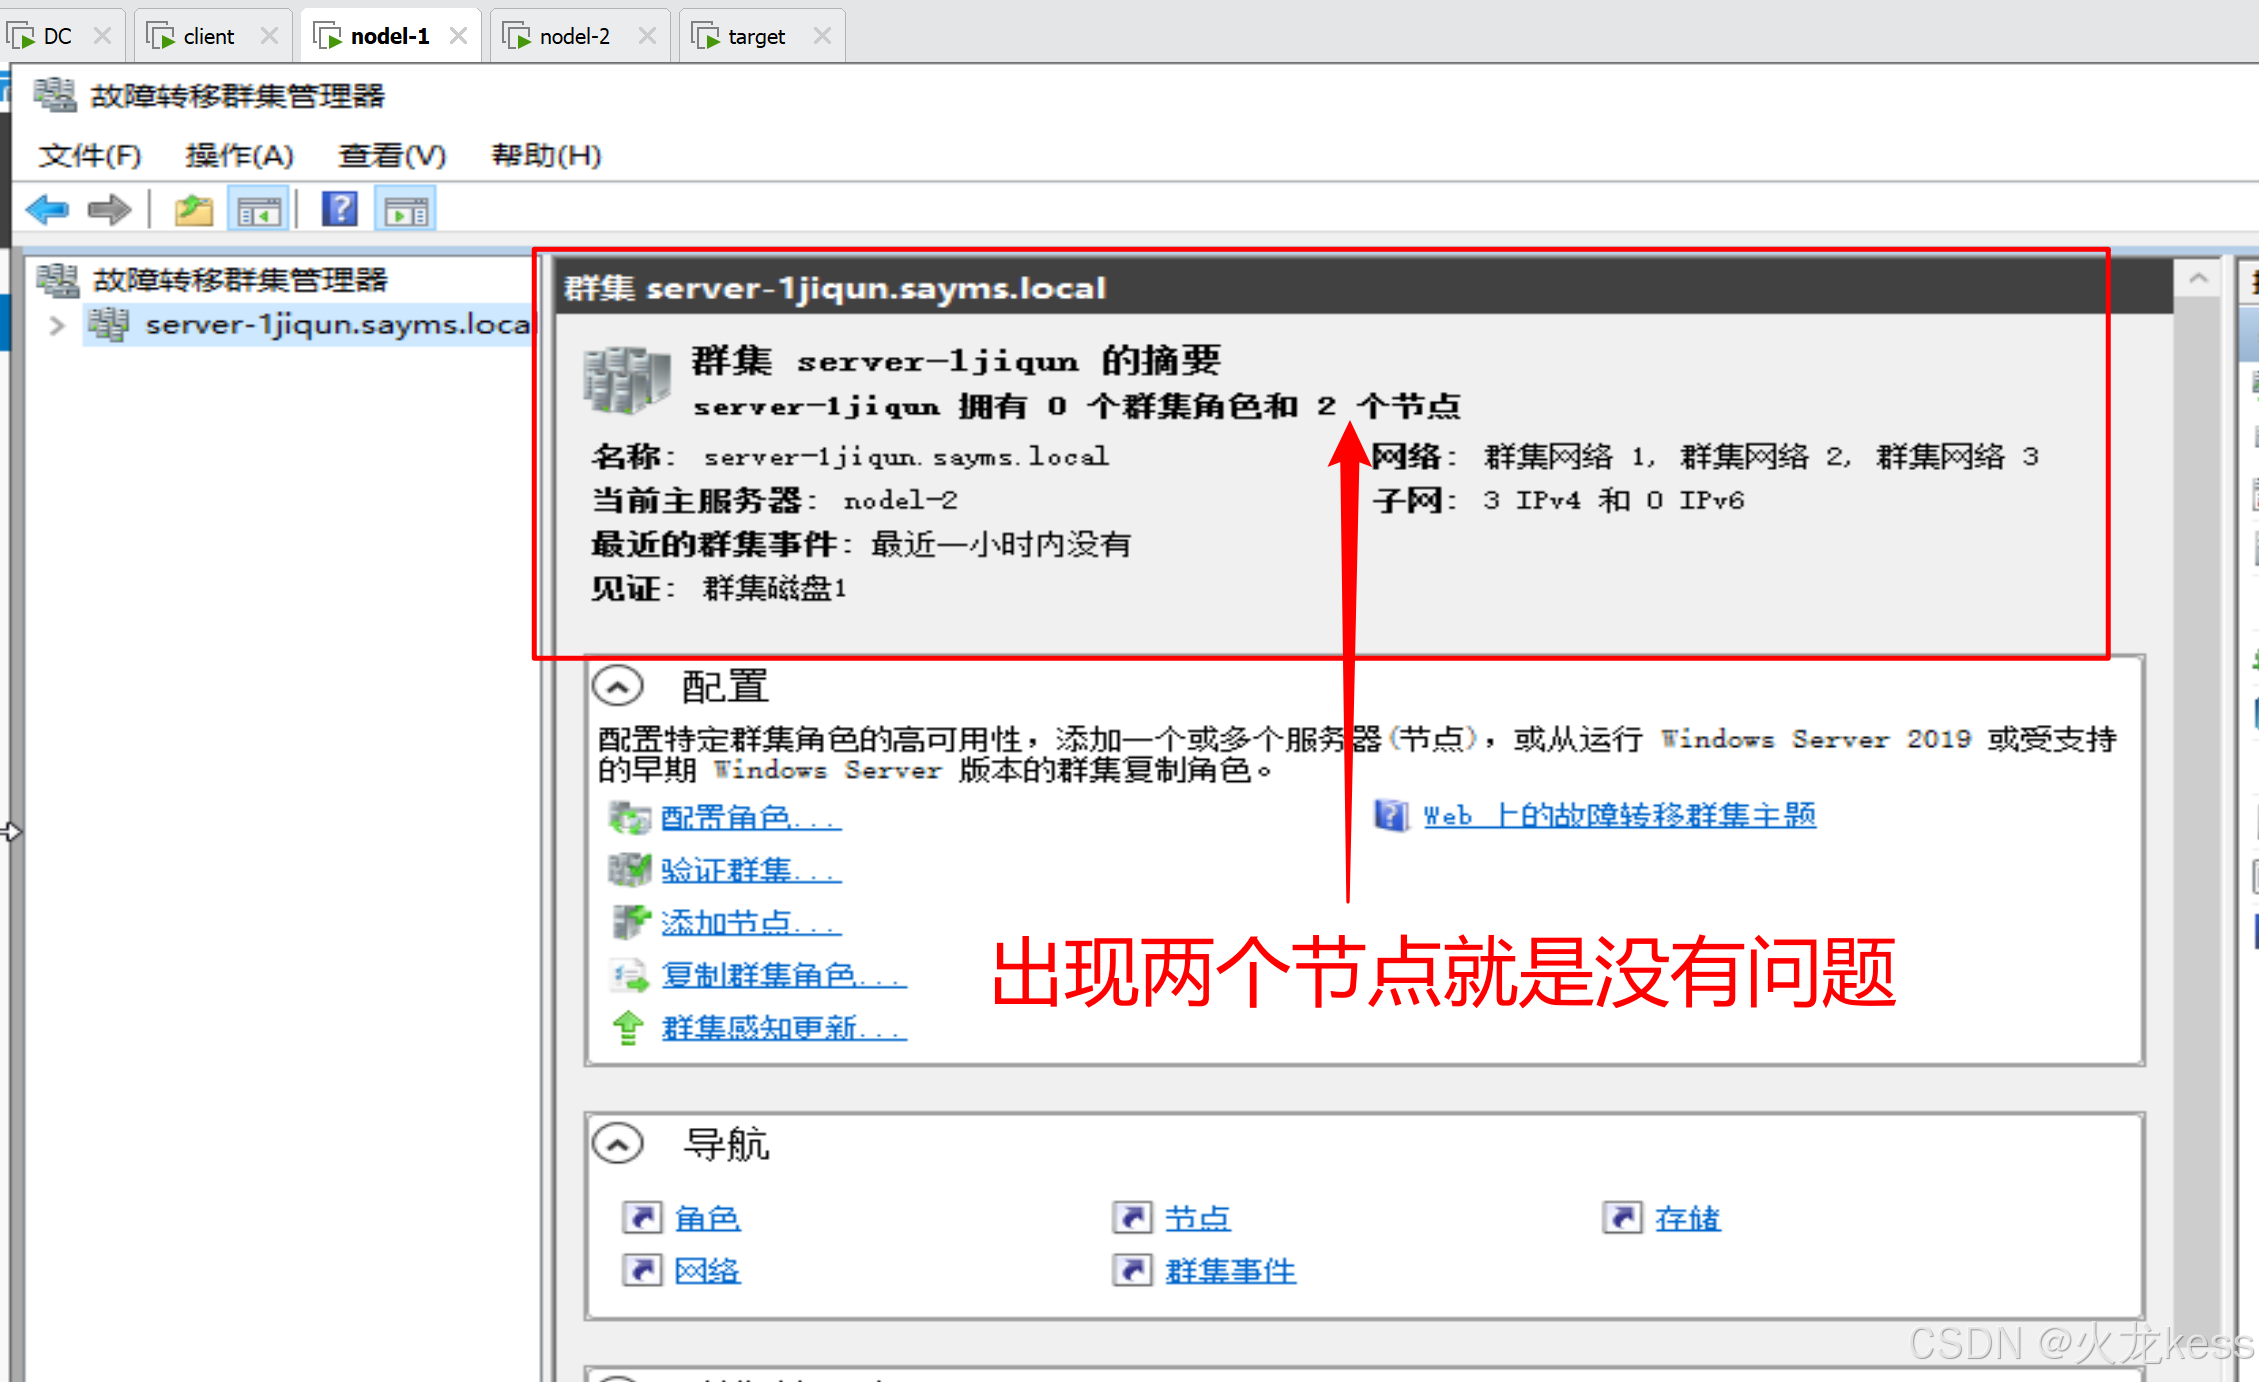Screen dimensions: 2259x1382
Task: Click the blue Back arrow toolbar icon
Action: click(47, 210)
